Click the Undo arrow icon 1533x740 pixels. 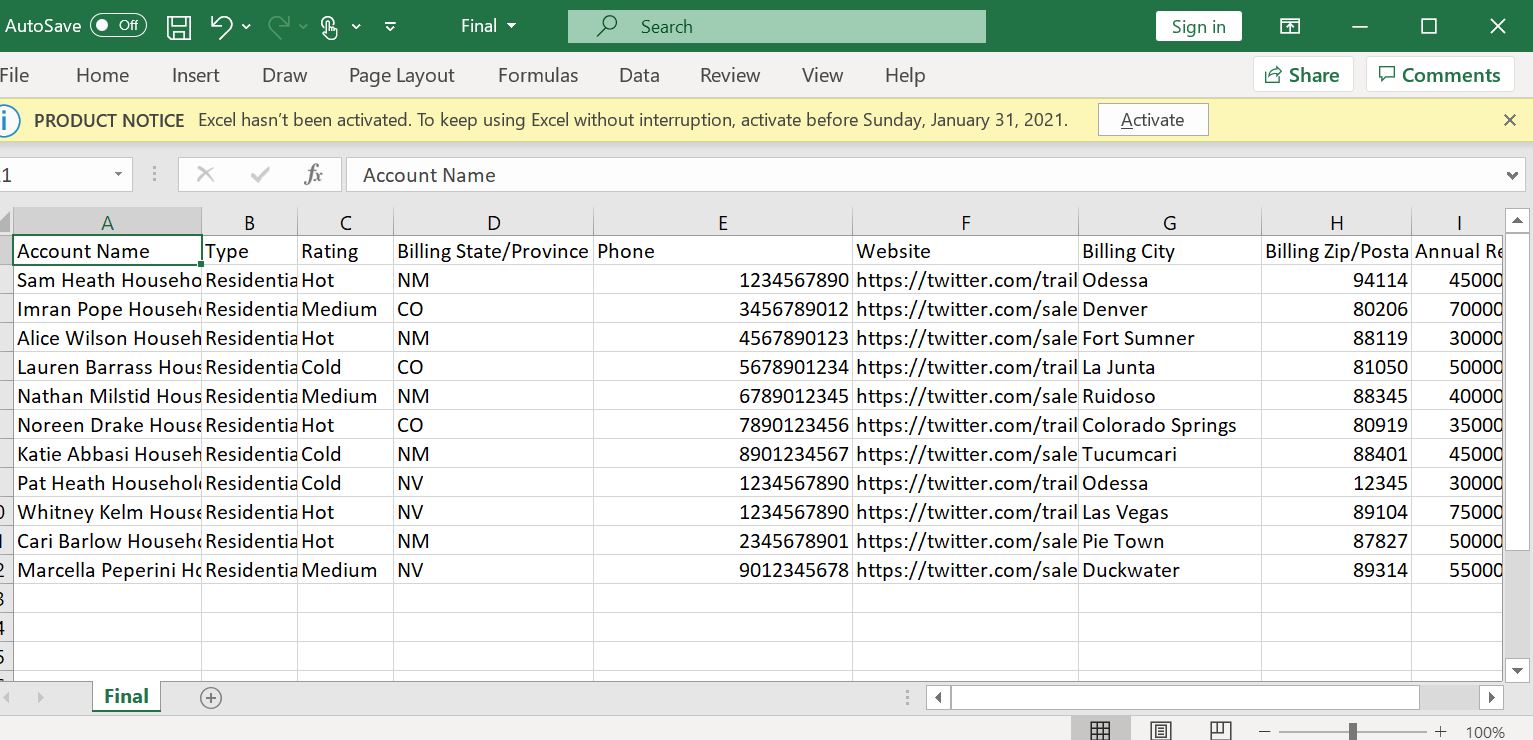click(x=222, y=27)
